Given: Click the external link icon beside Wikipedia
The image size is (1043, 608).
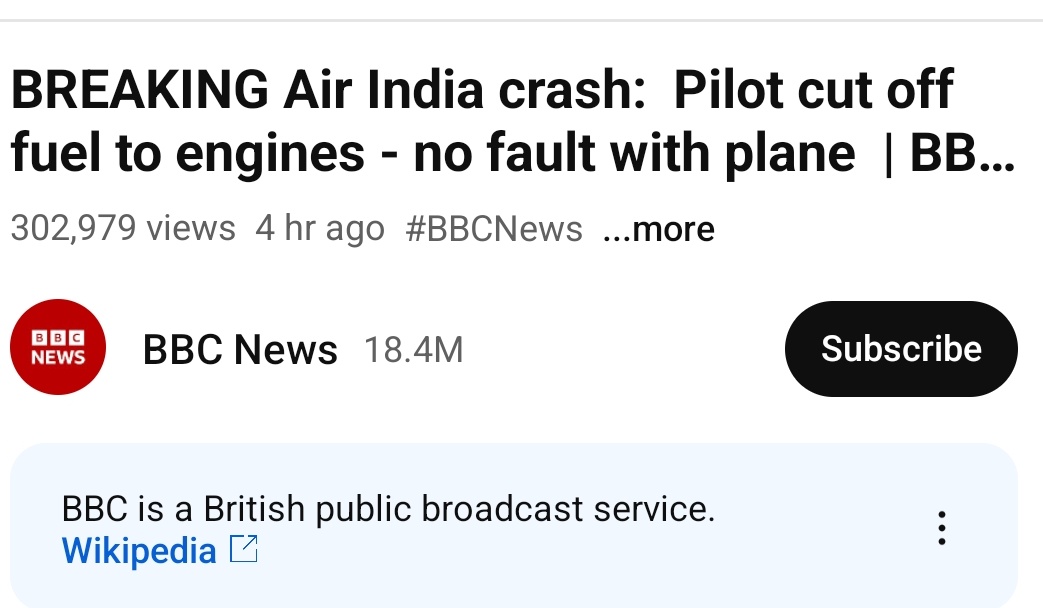Looking at the screenshot, I should 244,549.
